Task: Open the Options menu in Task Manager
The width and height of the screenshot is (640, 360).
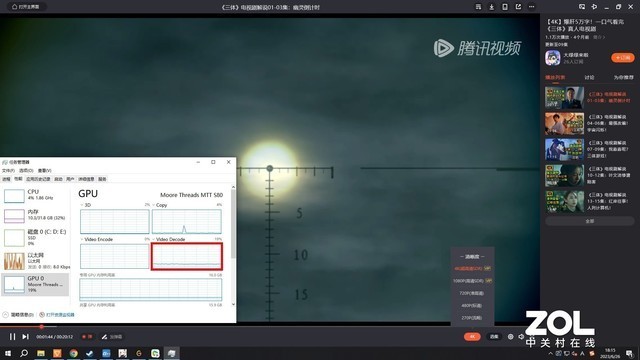Action: coord(26,171)
